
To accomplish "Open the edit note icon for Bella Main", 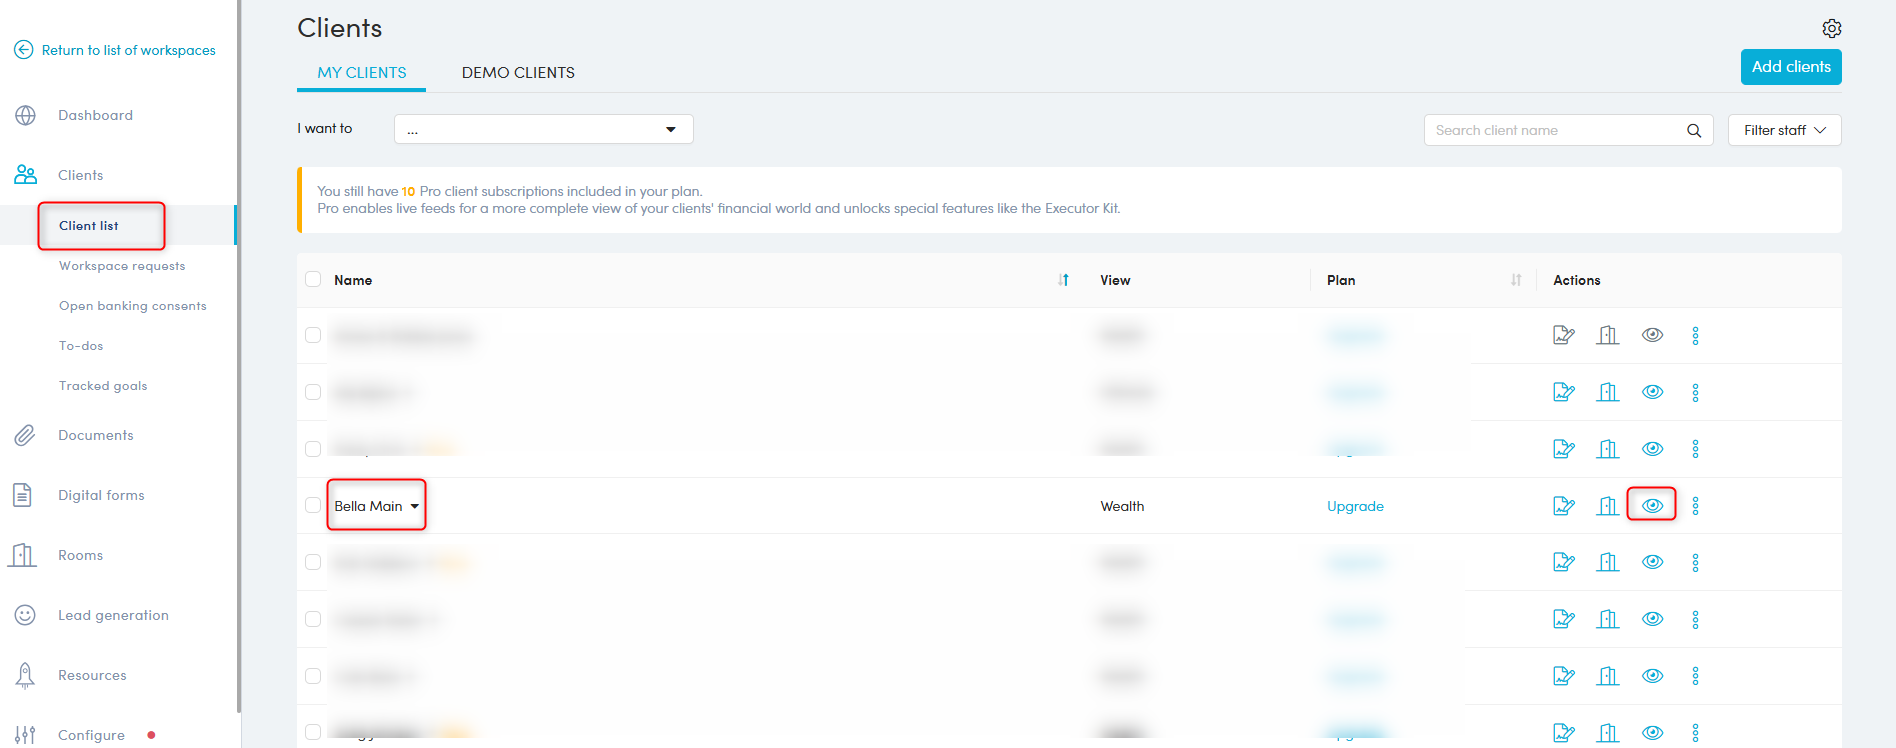I will (x=1563, y=506).
